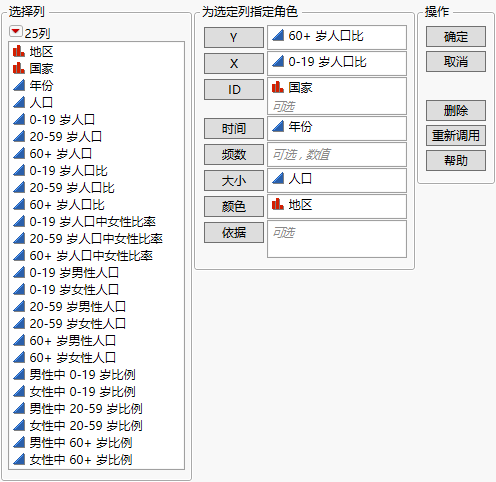
Task: Click the ID role button
Action: click(234, 89)
